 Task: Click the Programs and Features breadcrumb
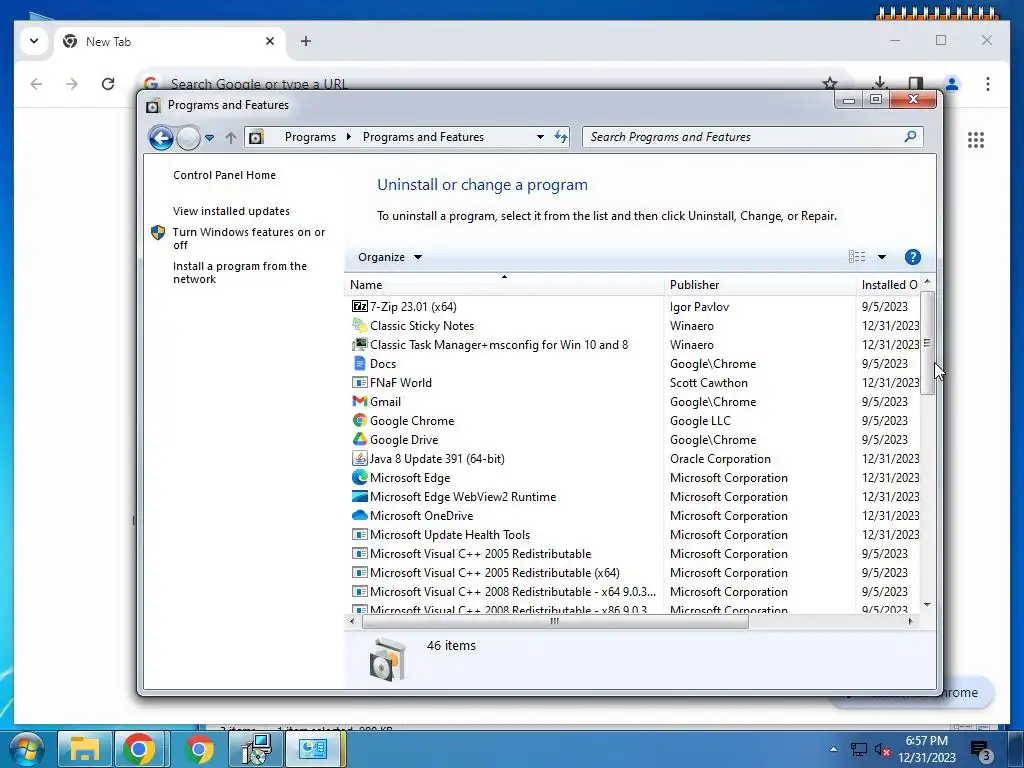tap(423, 136)
